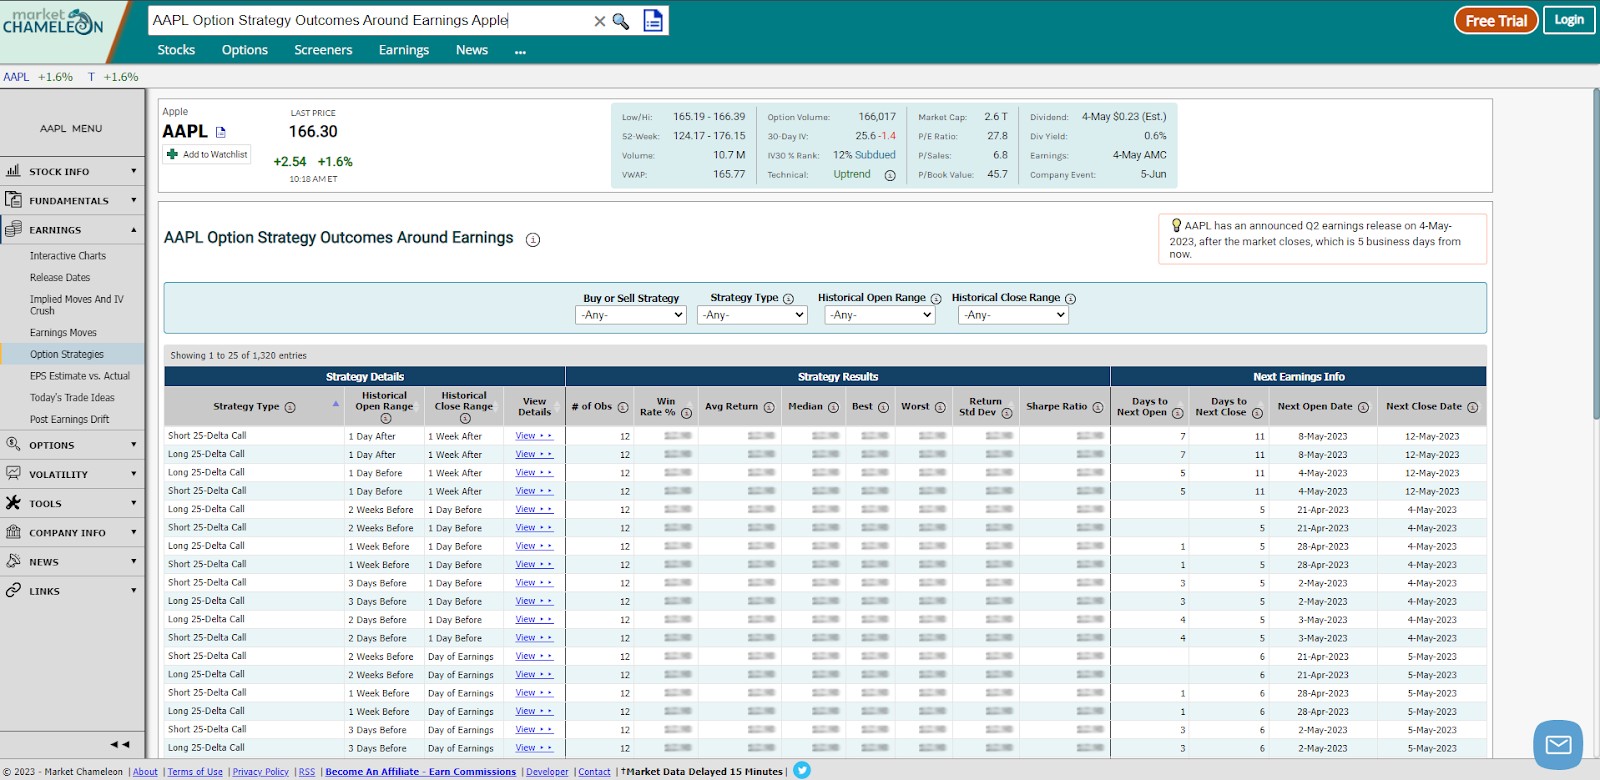Click the Free Trial button

(1496, 20)
